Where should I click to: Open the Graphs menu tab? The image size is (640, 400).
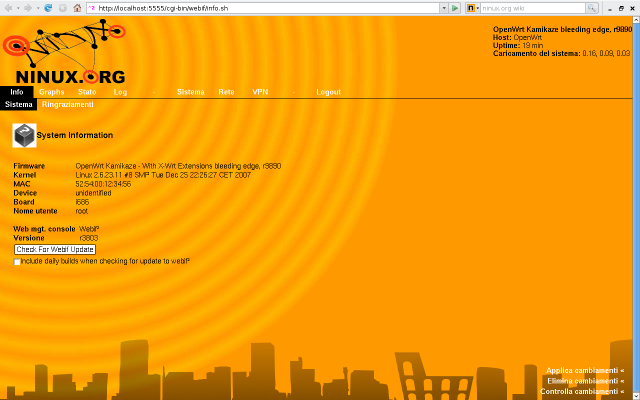pyautogui.click(x=52, y=92)
